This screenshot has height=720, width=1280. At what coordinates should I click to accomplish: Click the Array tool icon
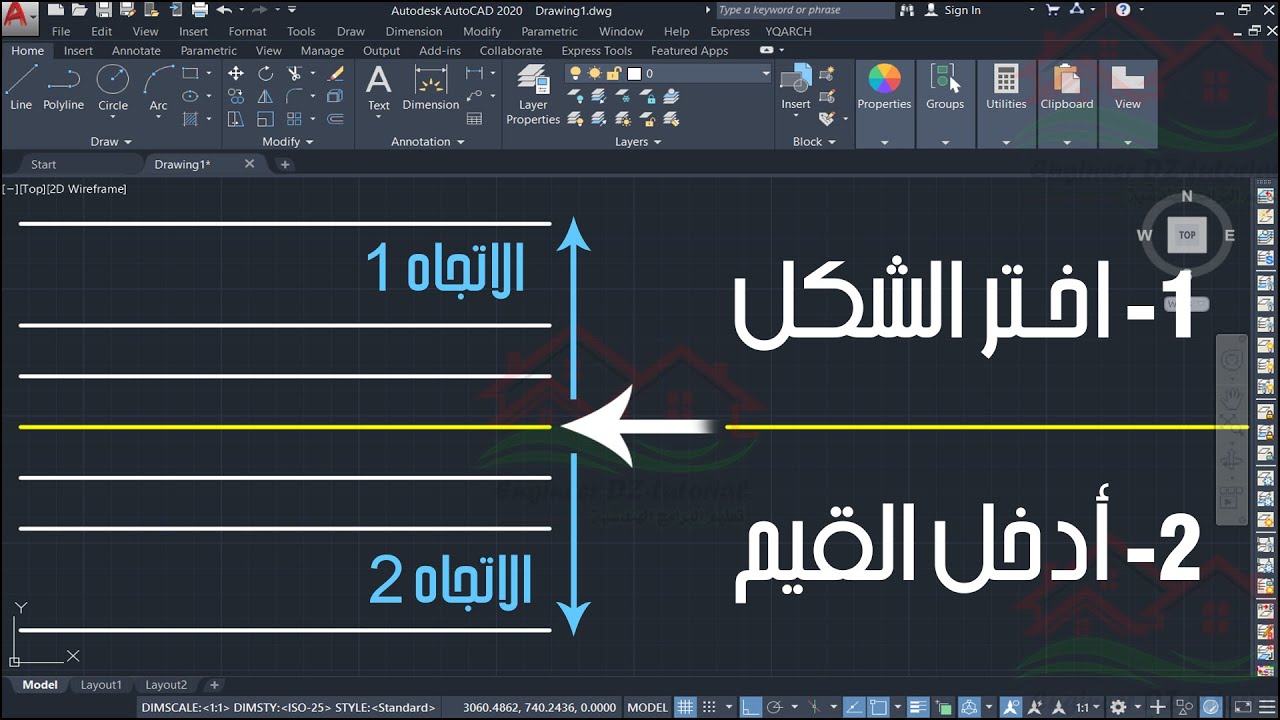point(294,119)
